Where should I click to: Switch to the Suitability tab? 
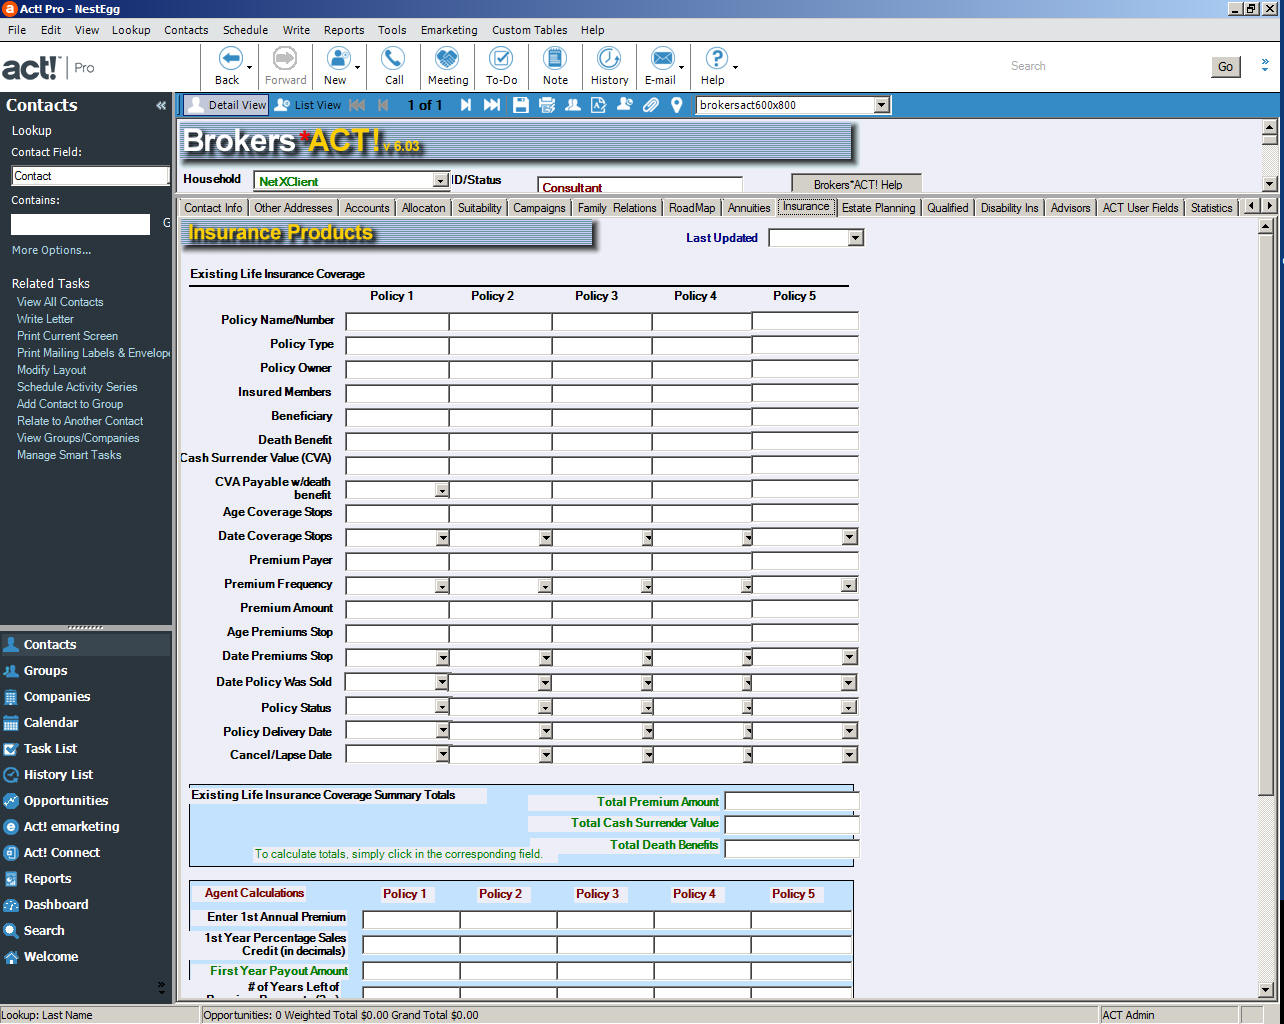point(480,208)
